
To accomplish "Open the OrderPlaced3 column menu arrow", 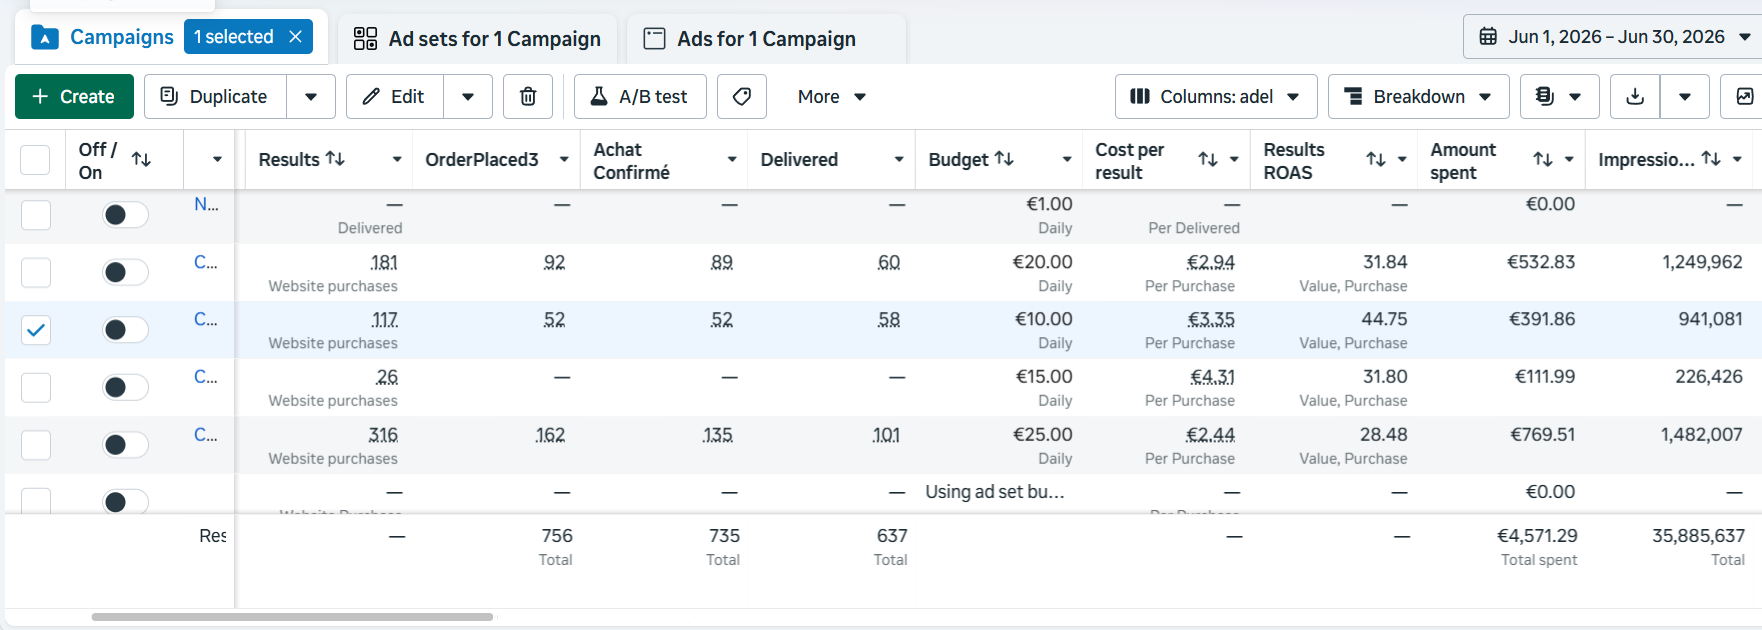I will [x=564, y=160].
